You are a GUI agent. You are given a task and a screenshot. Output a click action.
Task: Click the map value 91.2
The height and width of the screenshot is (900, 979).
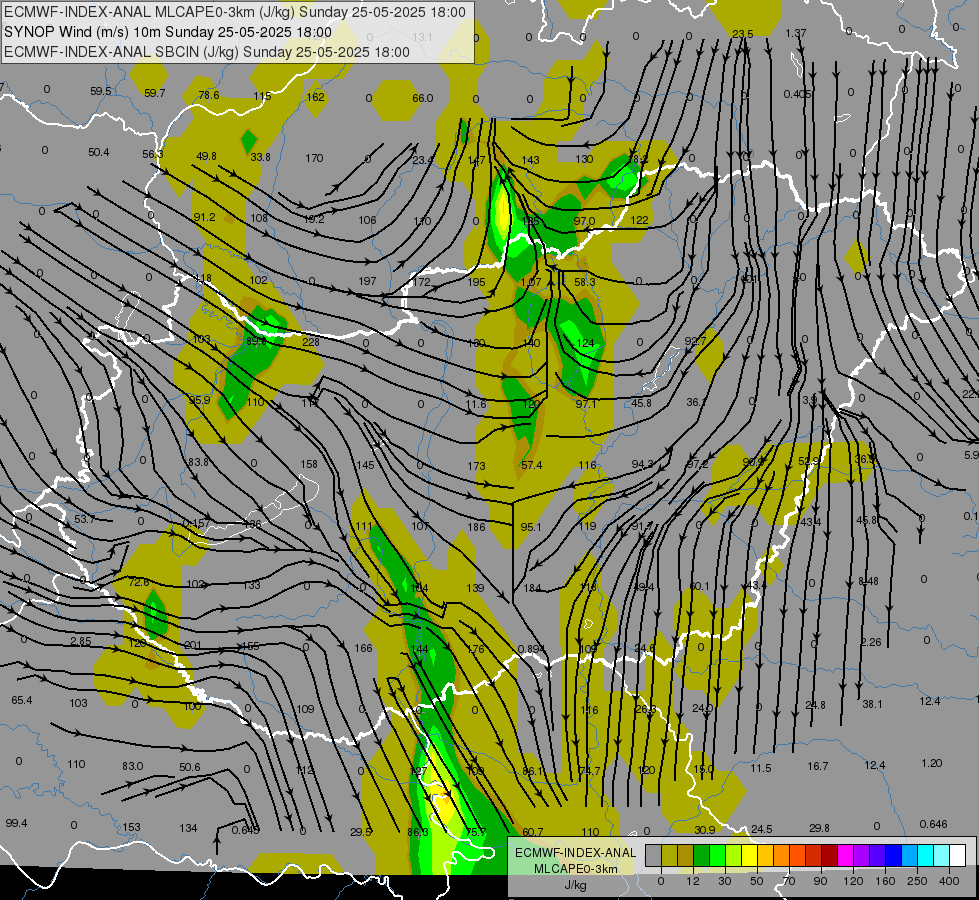pos(204,217)
